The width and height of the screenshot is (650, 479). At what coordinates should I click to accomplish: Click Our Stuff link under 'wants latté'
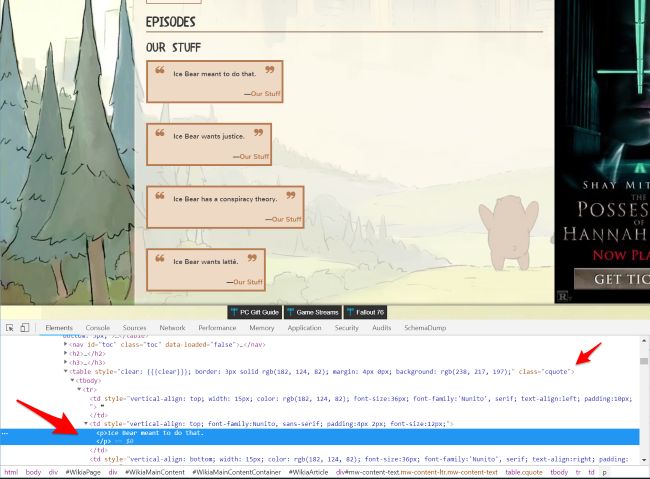(248, 282)
